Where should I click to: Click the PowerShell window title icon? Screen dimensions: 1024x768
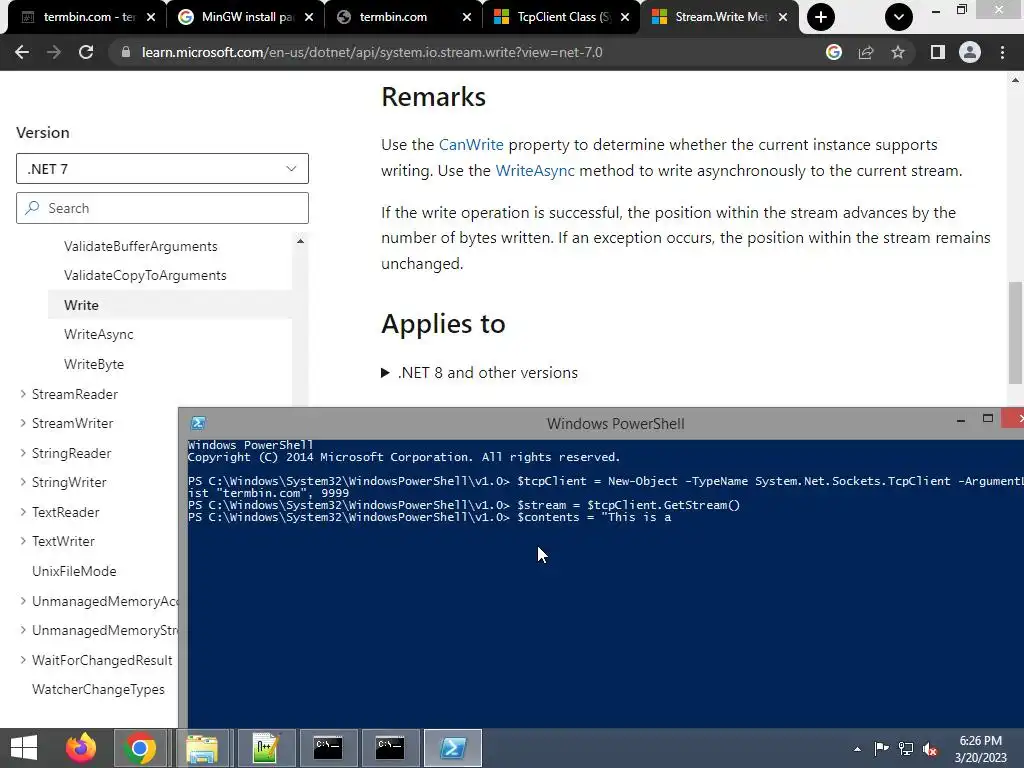(198, 423)
